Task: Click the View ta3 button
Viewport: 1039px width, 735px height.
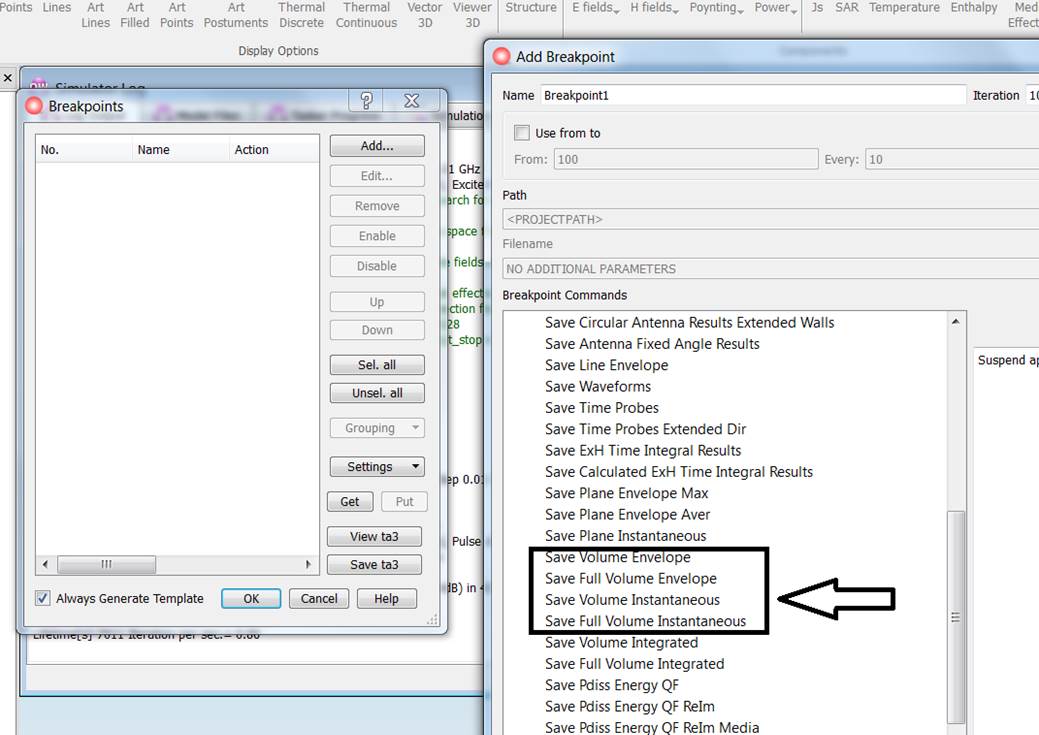Action: 374,536
